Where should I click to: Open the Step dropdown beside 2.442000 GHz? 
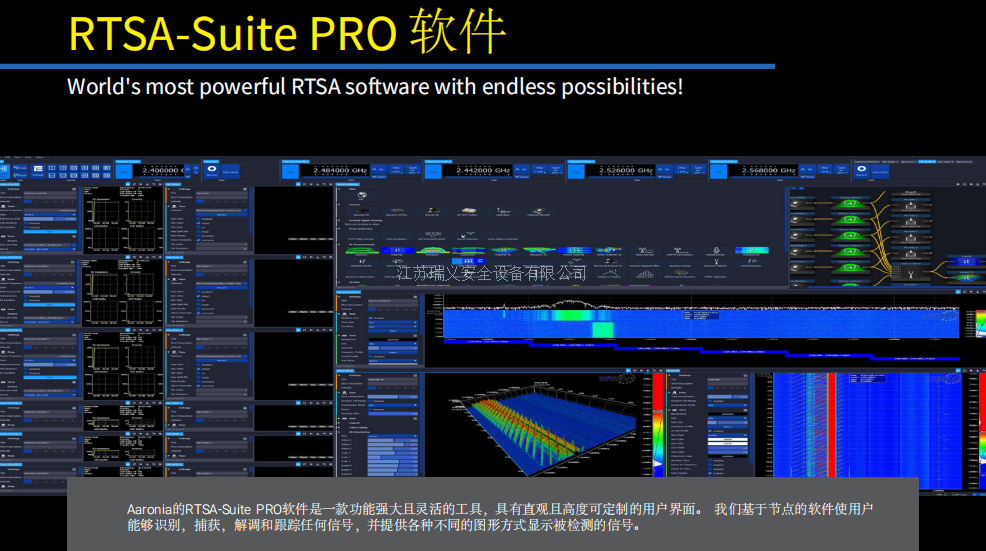coord(539,169)
